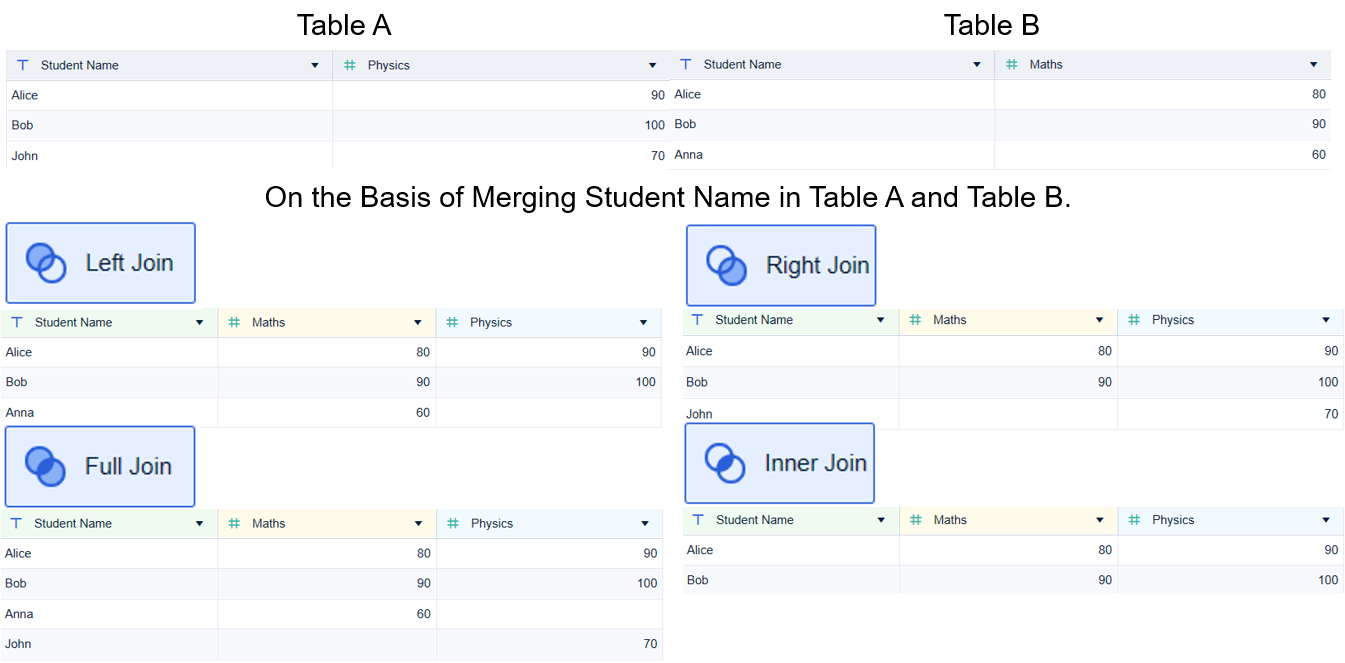The height and width of the screenshot is (663, 1345).
Task: Click number-type icon beside Physics in Table A
Action: (x=350, y=65)
